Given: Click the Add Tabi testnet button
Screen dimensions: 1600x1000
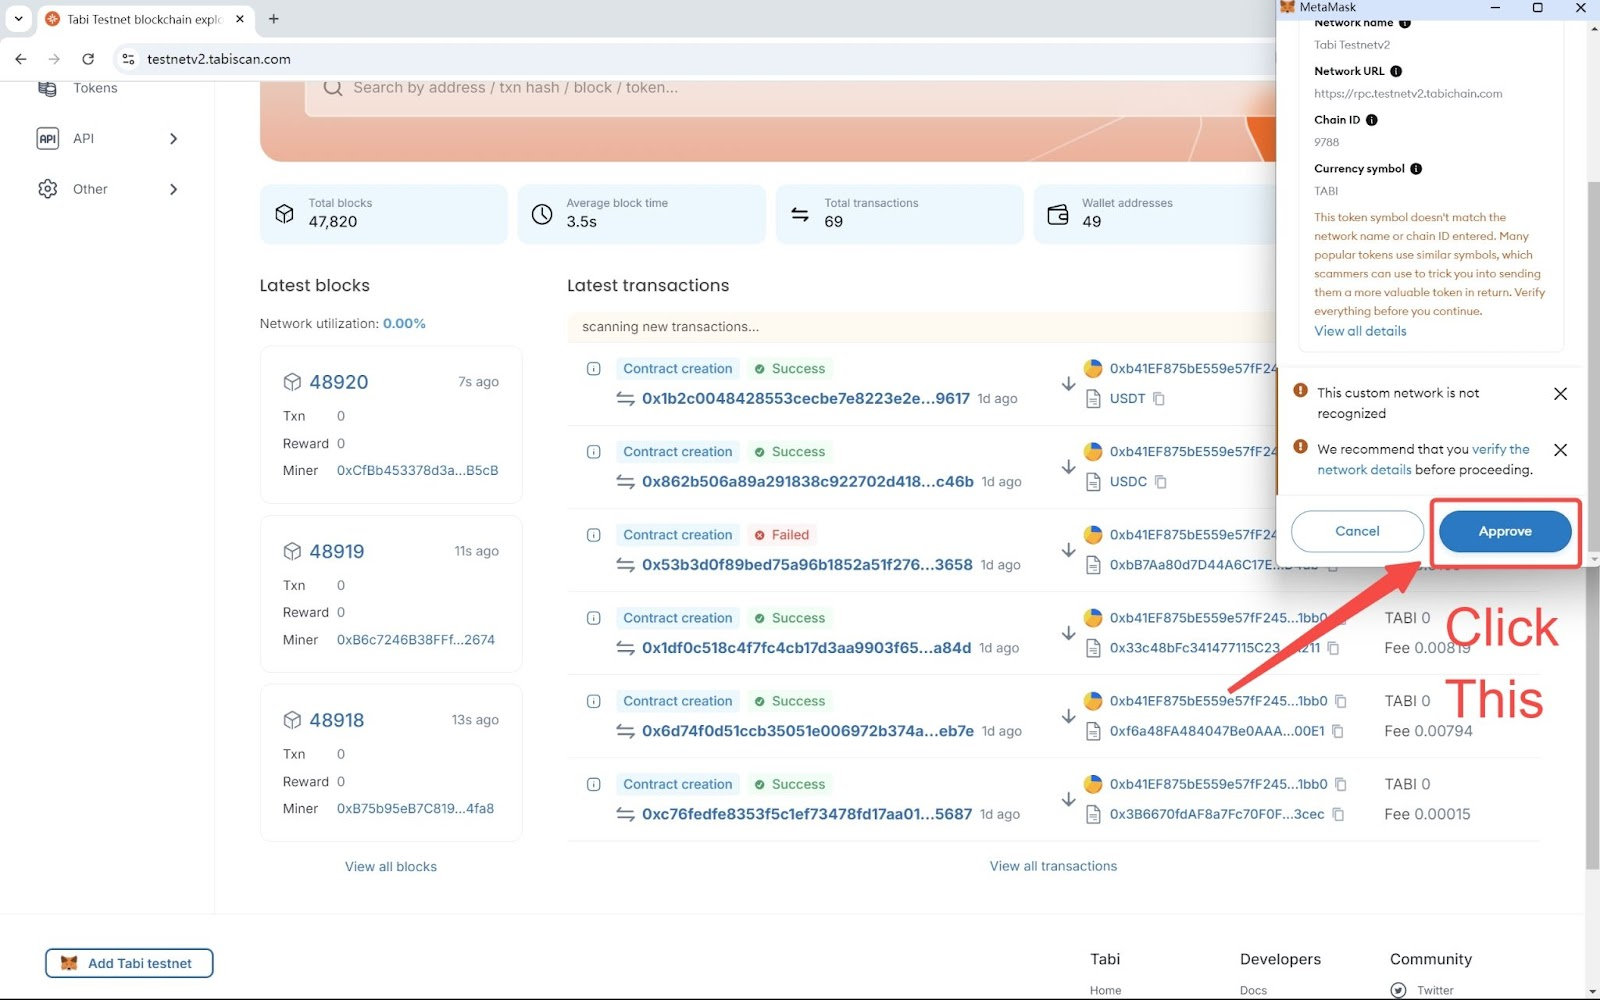Looking at the screenshot, I should click(129, 963).
